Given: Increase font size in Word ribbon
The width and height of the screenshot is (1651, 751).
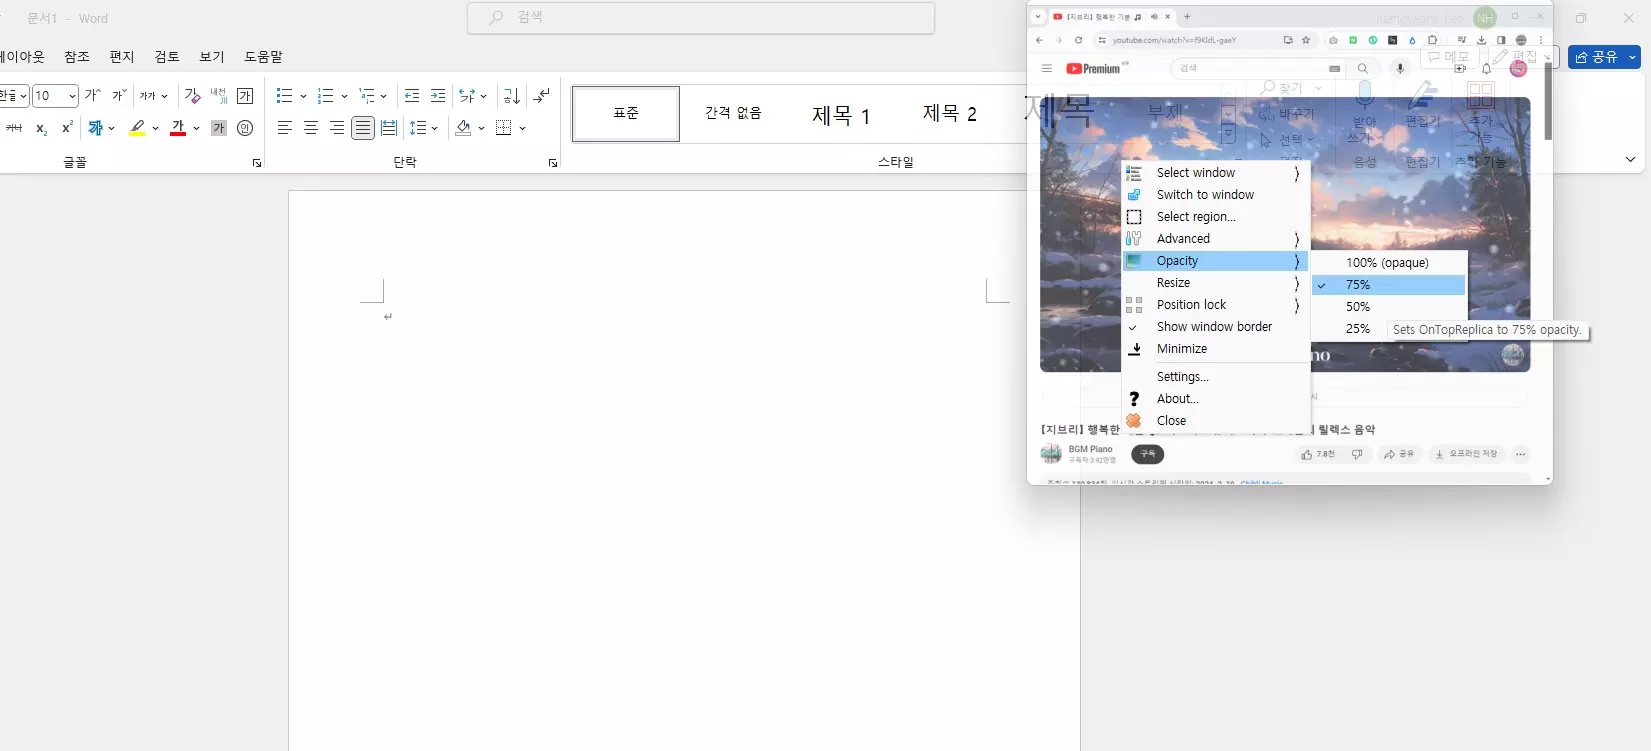Looking at the screenshot, I should pyautogui.click(x=92, y=96).
